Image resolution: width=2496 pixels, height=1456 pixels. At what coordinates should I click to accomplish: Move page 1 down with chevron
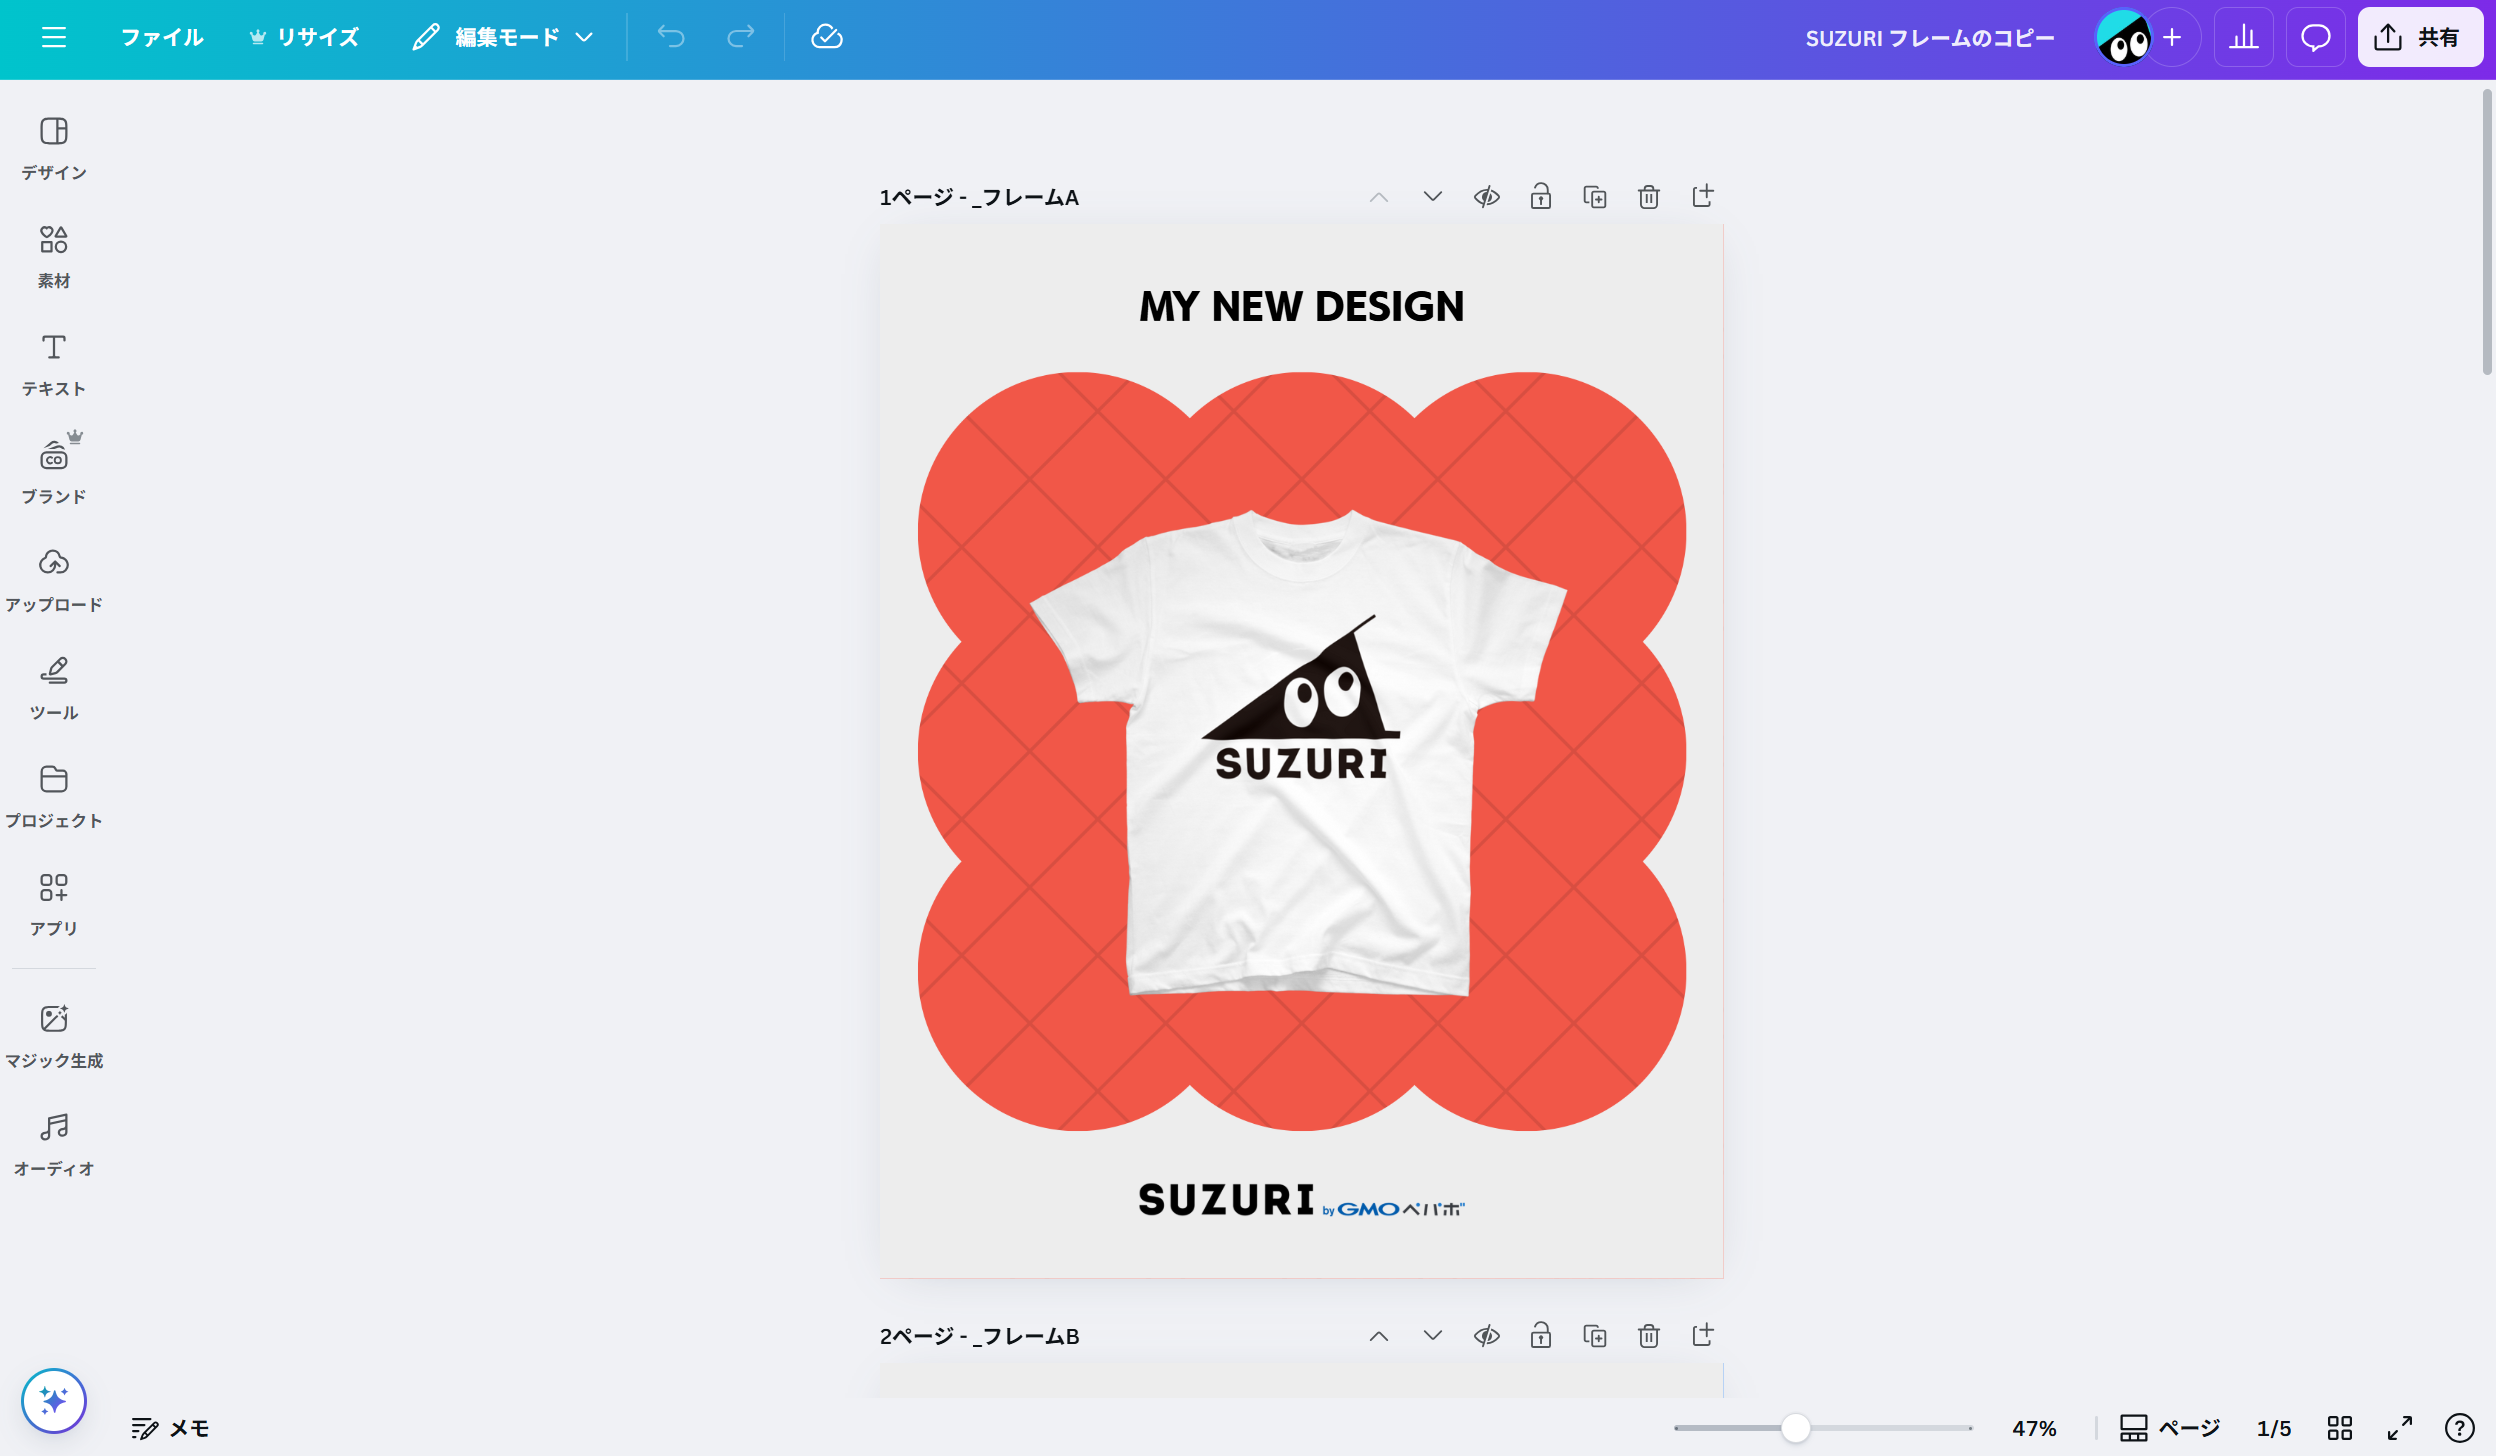click(1433, 197)
